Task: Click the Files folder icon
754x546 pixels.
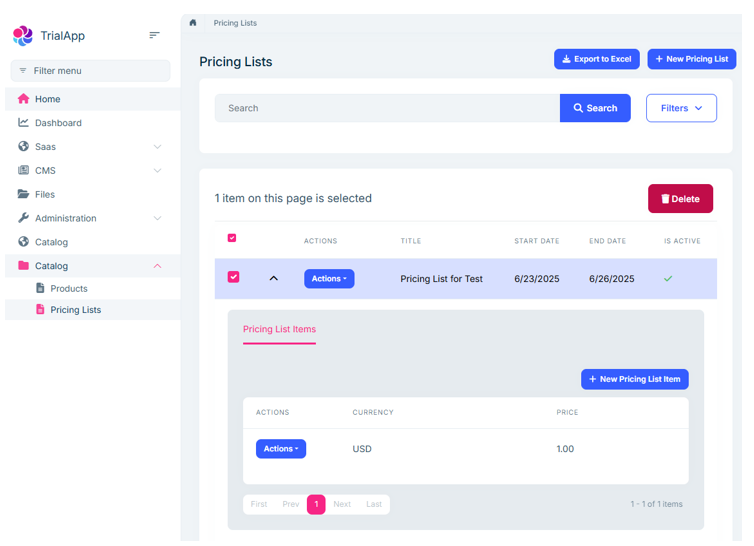Action: [x=23, y=194]
